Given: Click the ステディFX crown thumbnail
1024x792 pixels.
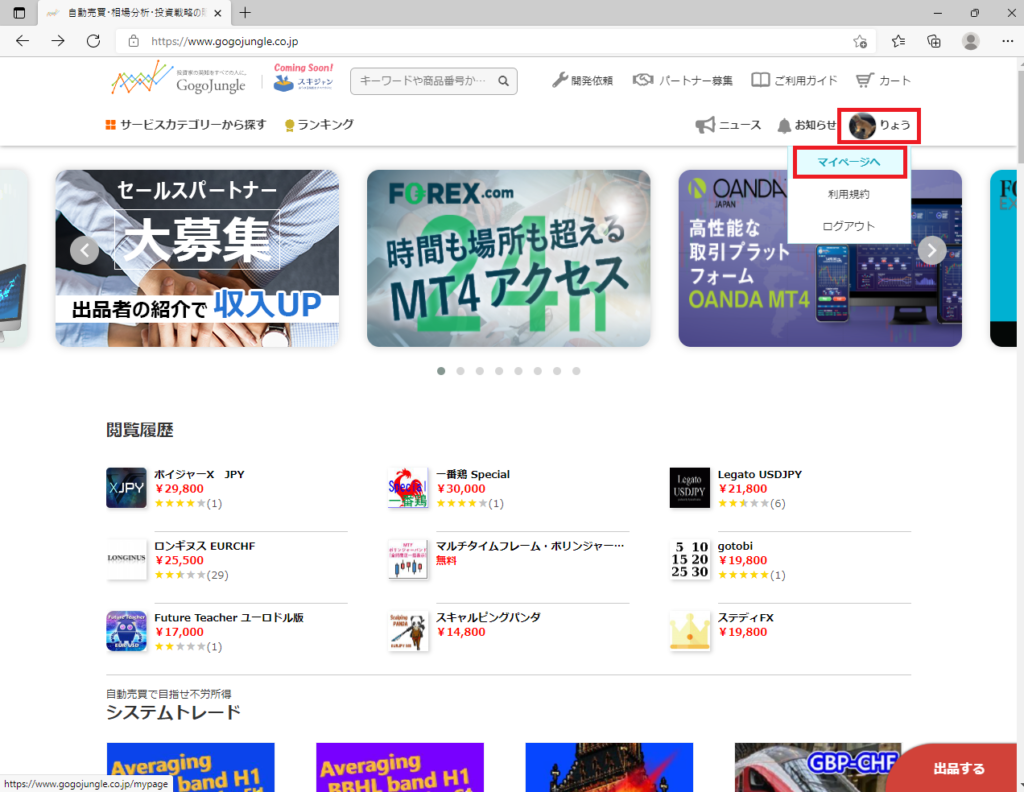Looking at the screenshot, I should [x=690, y=631].
